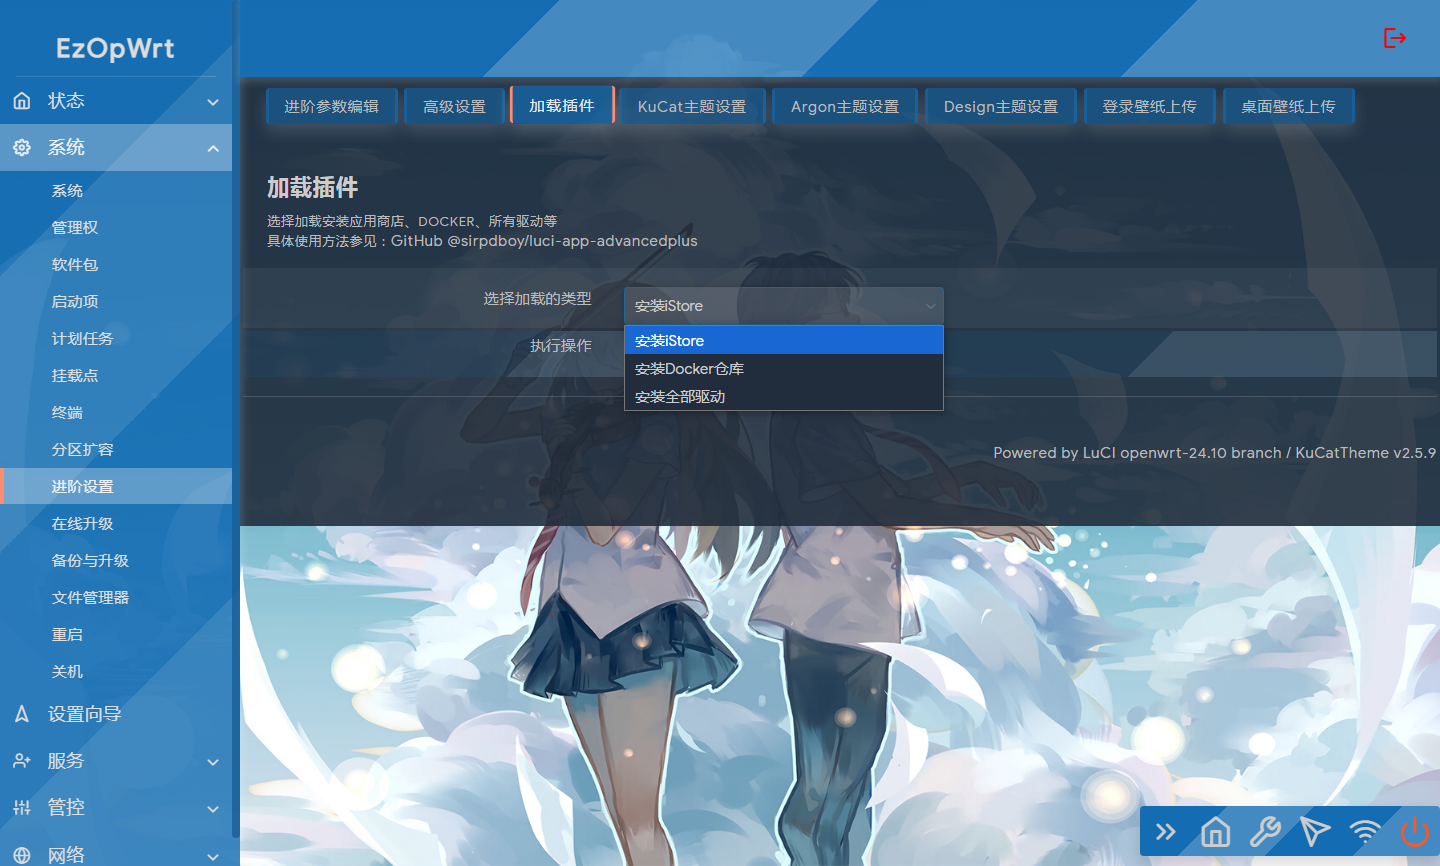Image resolution: width=1440 pixels, height=866 pixels.
Task: Switch to 进阶参数编辑 tab
Action: tap(332, 106)
